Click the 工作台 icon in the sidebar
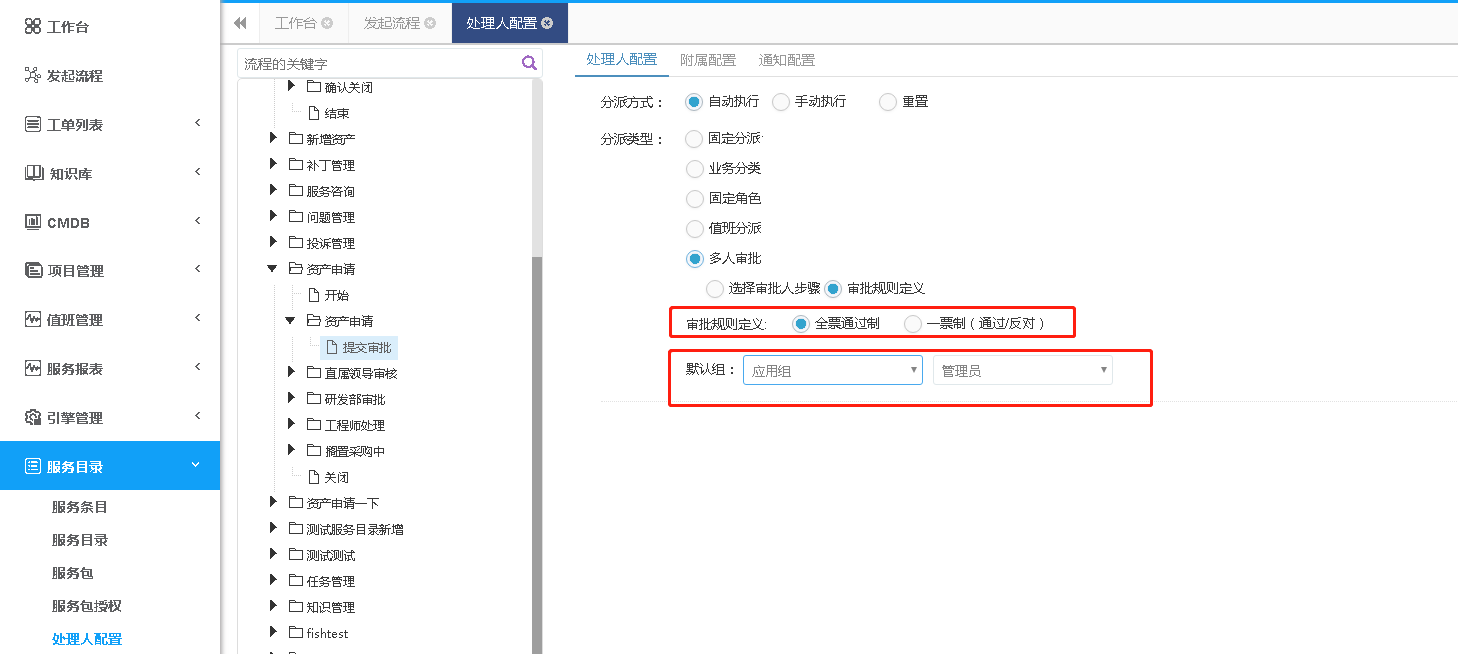The width and height of the screenshot is (1458, 654). pos(33,27)
